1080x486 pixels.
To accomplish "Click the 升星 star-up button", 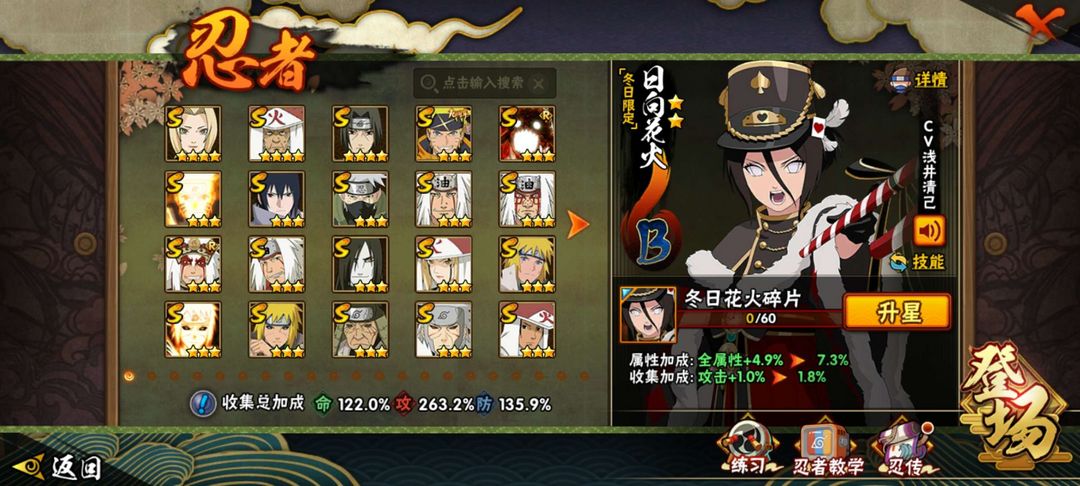I will click(x=897, y=312).
